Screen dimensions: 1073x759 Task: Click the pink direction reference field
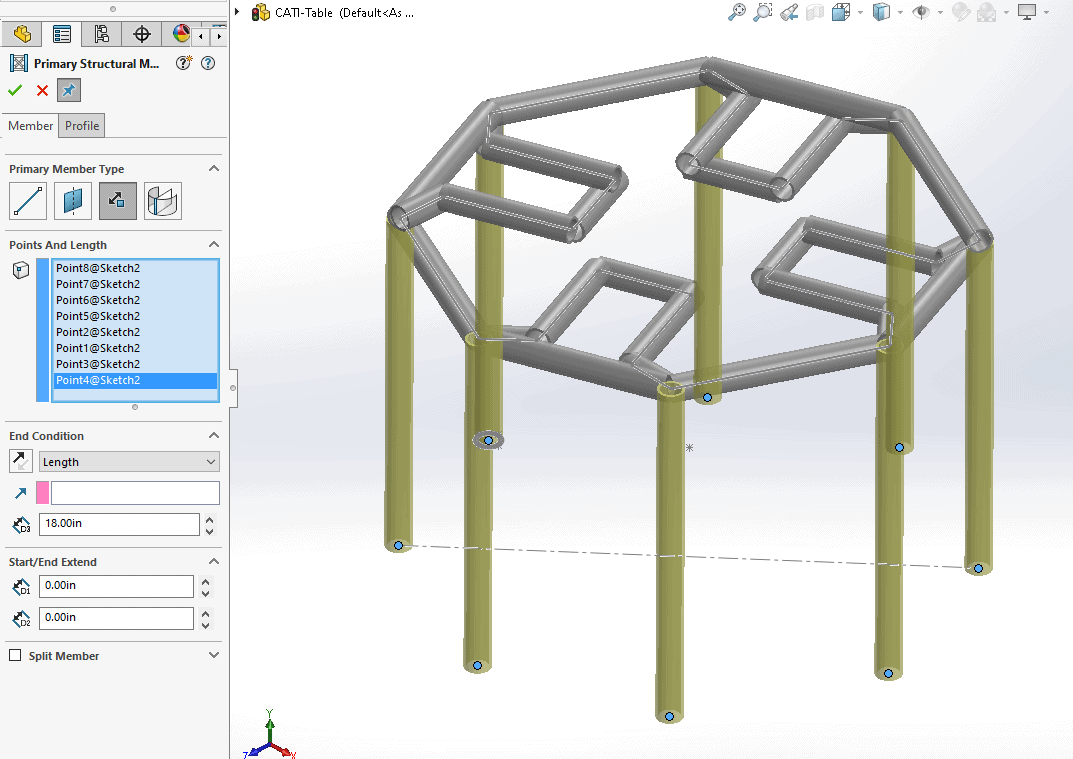click(x=135, y=493)
